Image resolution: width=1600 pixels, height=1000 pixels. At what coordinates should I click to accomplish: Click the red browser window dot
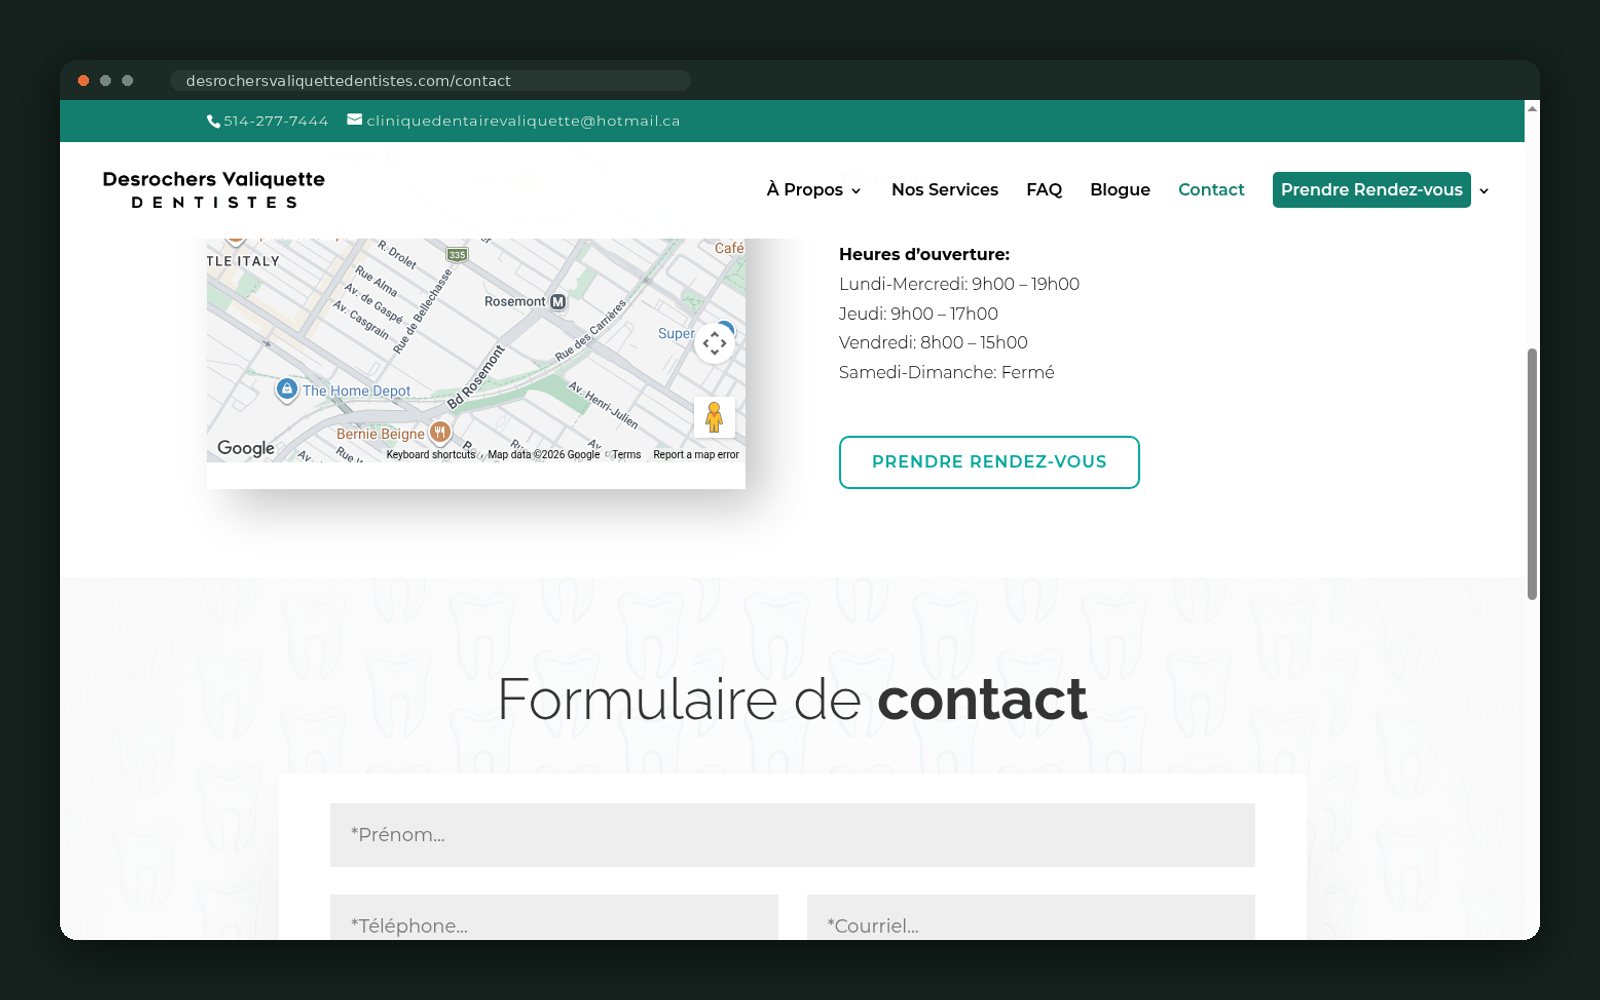click(x=84, y=81)
